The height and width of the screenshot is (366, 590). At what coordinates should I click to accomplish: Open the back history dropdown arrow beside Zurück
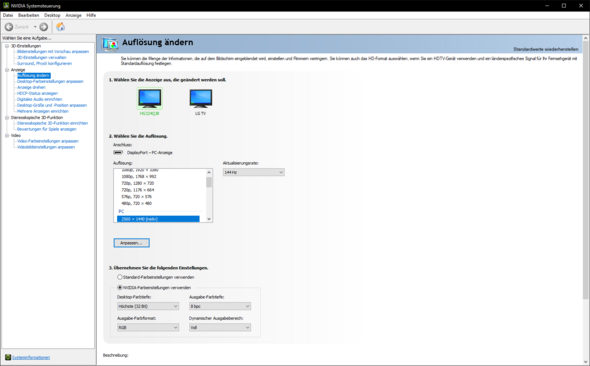click(x=35, y=27)
